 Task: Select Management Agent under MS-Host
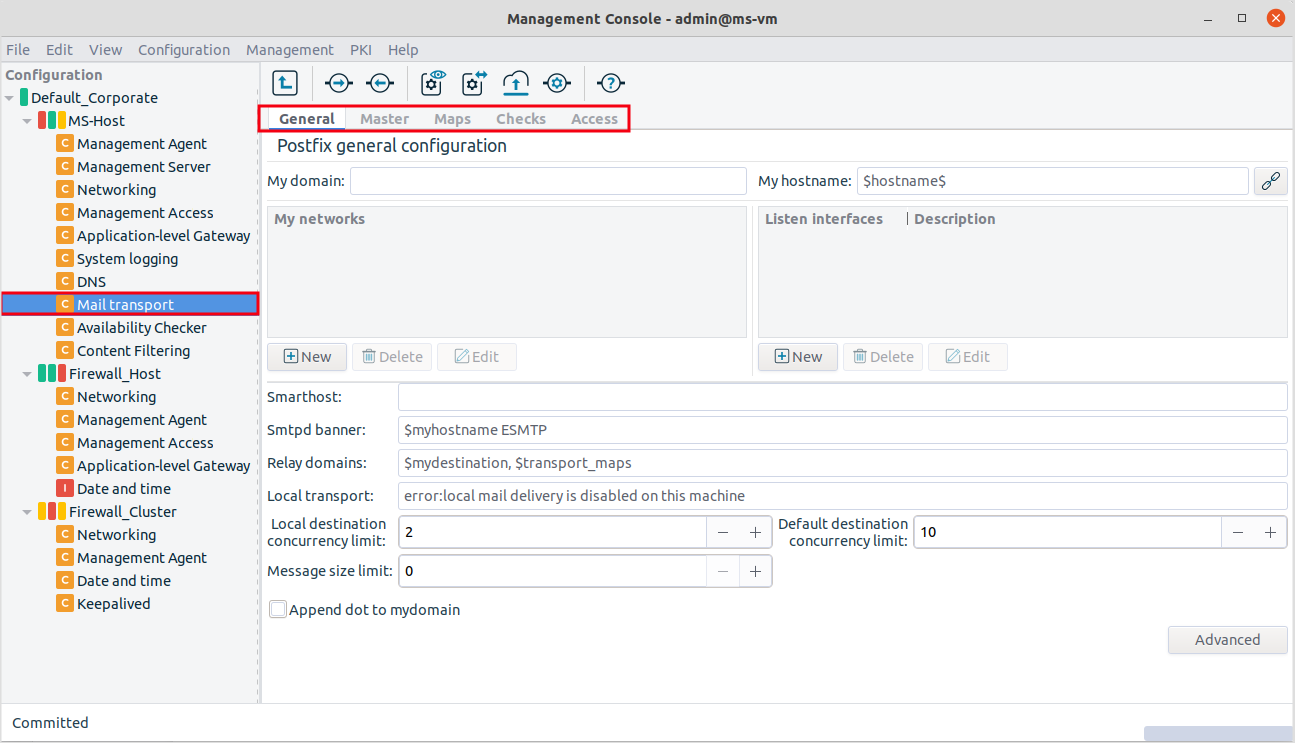(141, 144)
